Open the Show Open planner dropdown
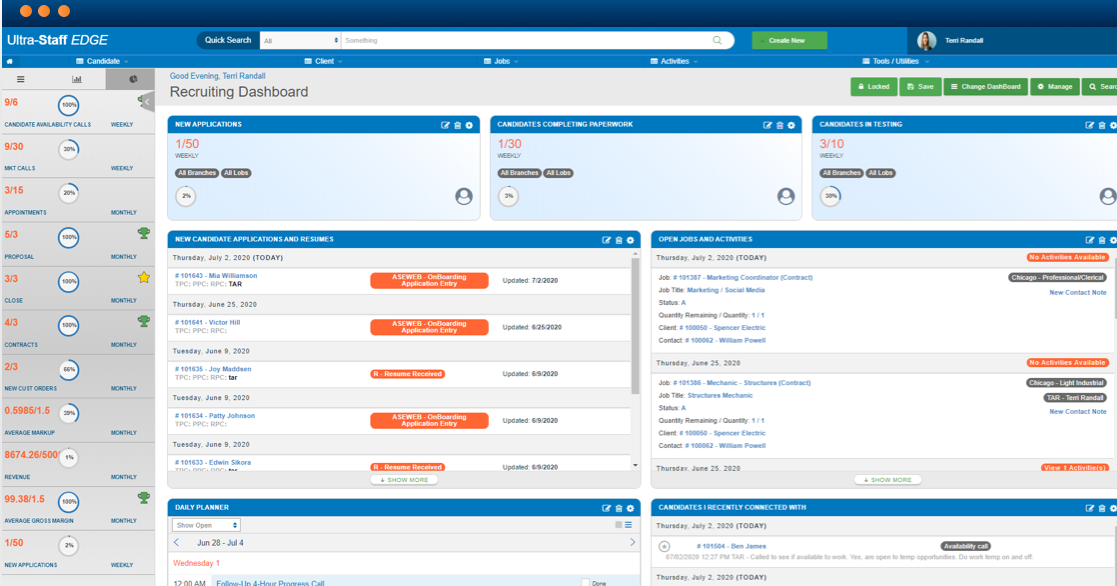The image size is (1117, 586). pyautogui.click(x=206, y=525)
